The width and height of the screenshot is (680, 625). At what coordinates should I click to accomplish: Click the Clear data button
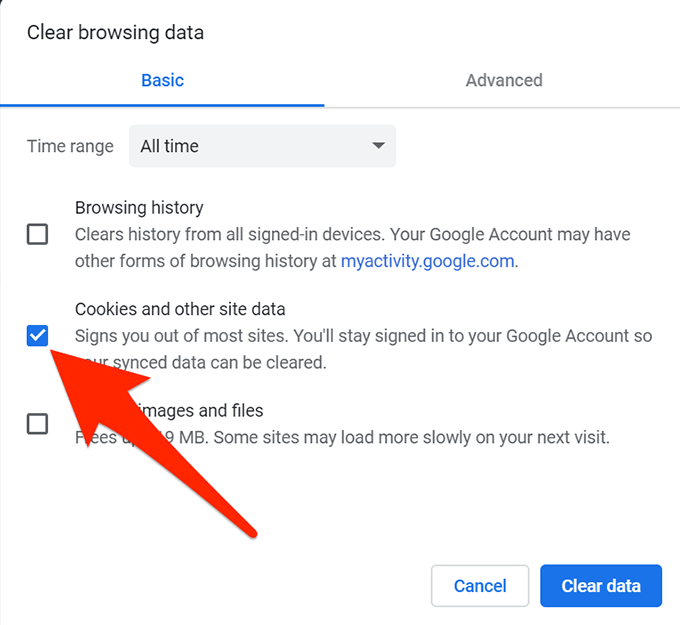[600, 586]
